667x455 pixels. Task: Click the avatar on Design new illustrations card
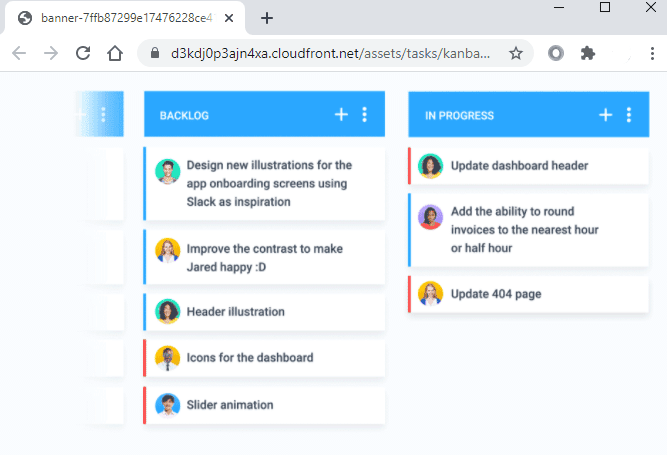coord(168,172)
